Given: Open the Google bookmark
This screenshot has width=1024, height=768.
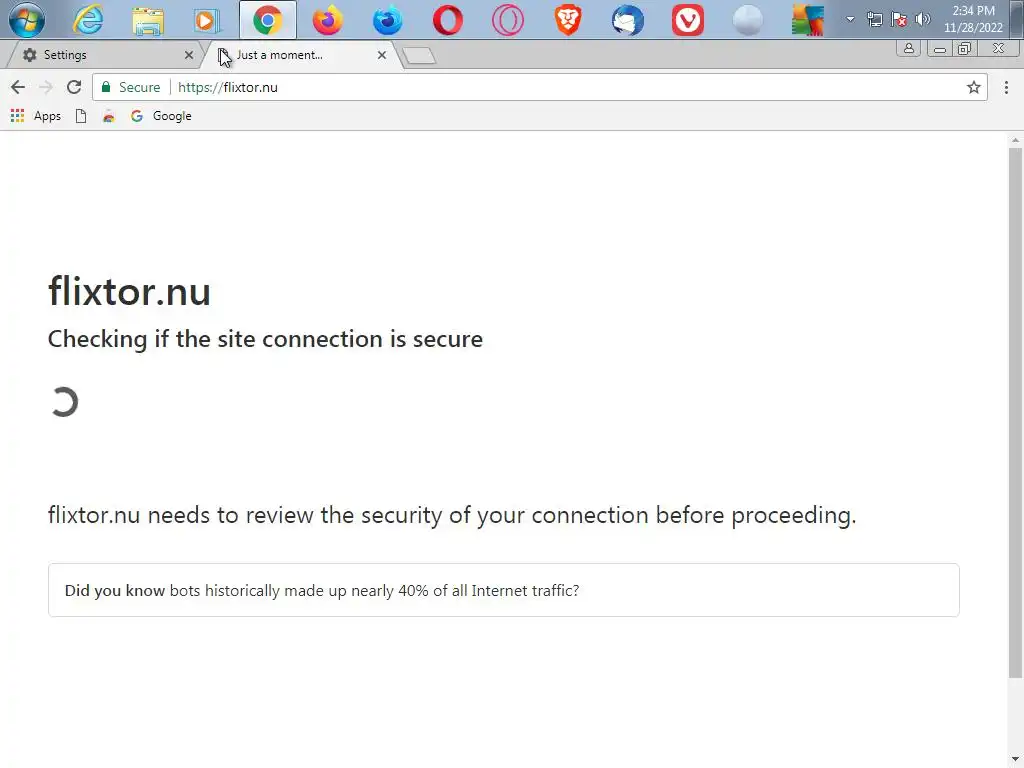Looking at the screenshot, I should pos(161,116).
